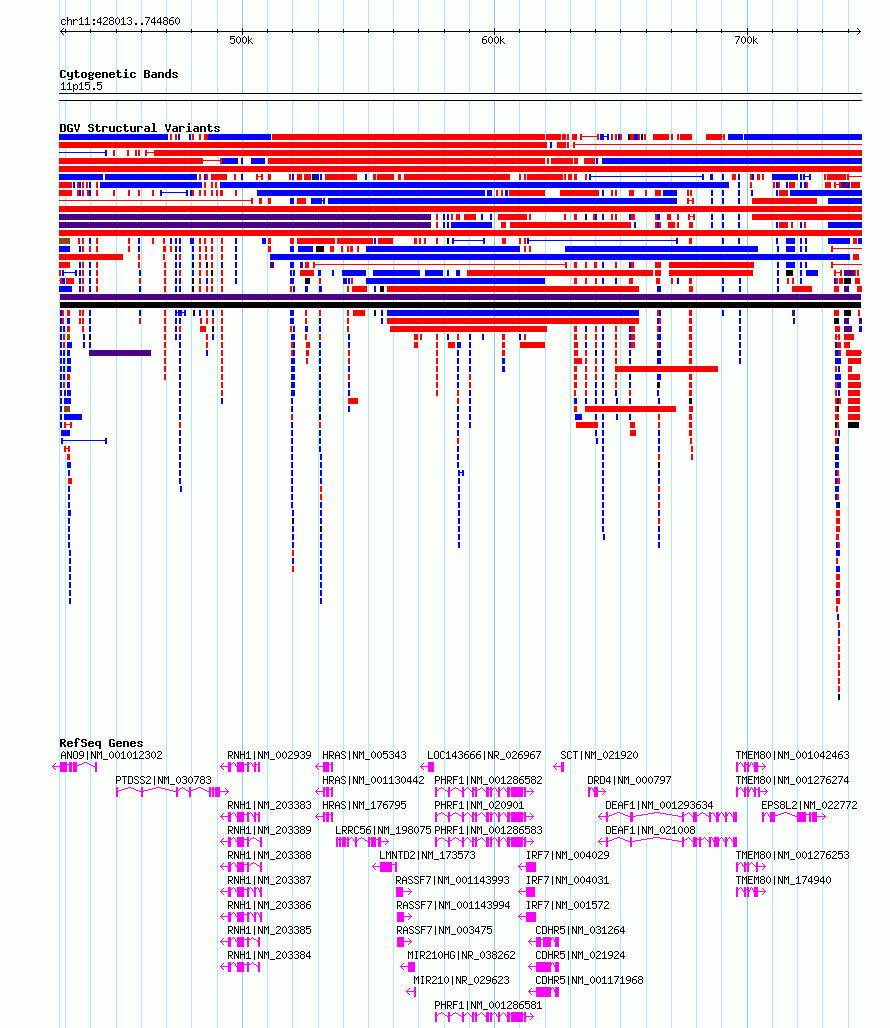Viewport: 890px width, 1028px height.
Task: Click the 500k ruler tick label
Action: pos(241,41)
